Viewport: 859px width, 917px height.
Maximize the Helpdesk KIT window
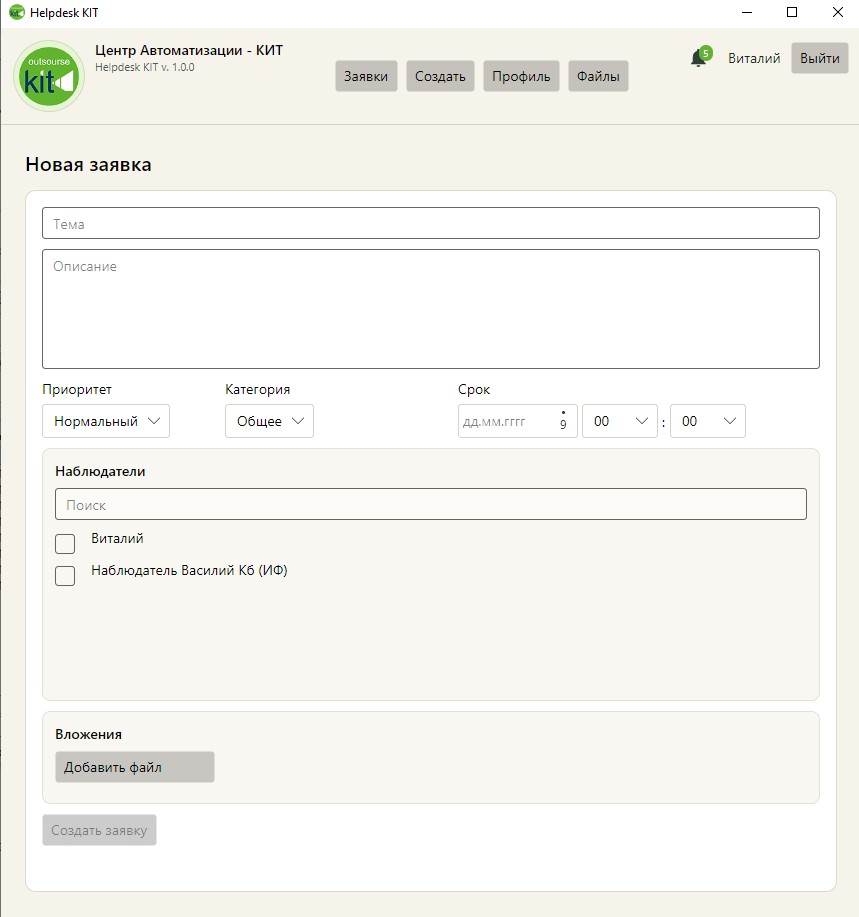coord(792,12)
